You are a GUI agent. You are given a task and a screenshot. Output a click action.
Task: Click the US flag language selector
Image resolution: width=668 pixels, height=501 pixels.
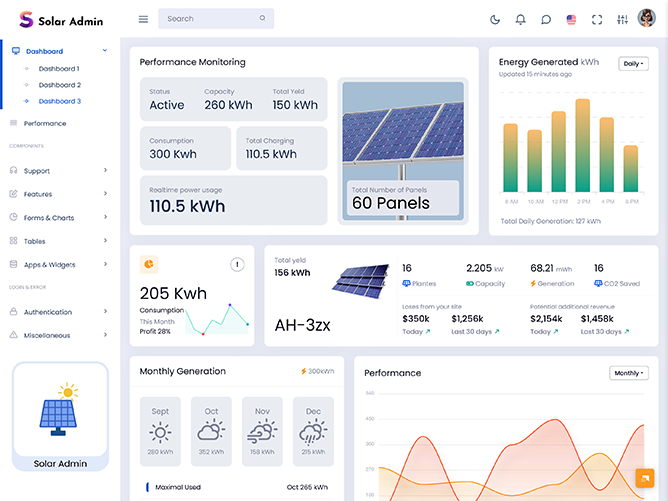tap(572, 19)
